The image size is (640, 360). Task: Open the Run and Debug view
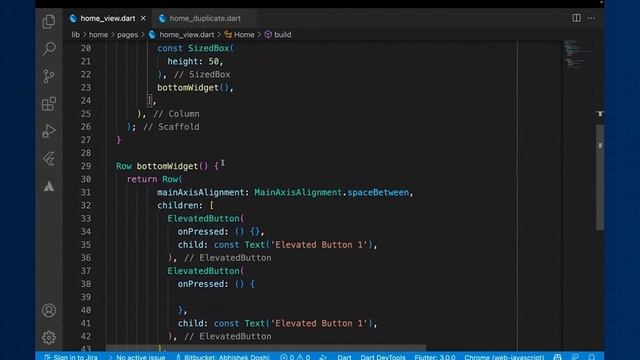click(49, 131)
